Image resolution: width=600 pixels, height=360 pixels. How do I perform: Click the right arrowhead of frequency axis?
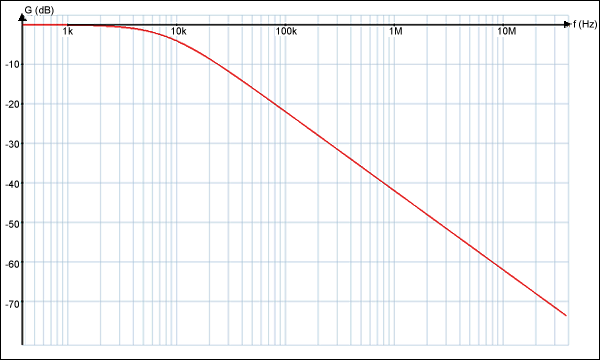[x=567, y=24]
